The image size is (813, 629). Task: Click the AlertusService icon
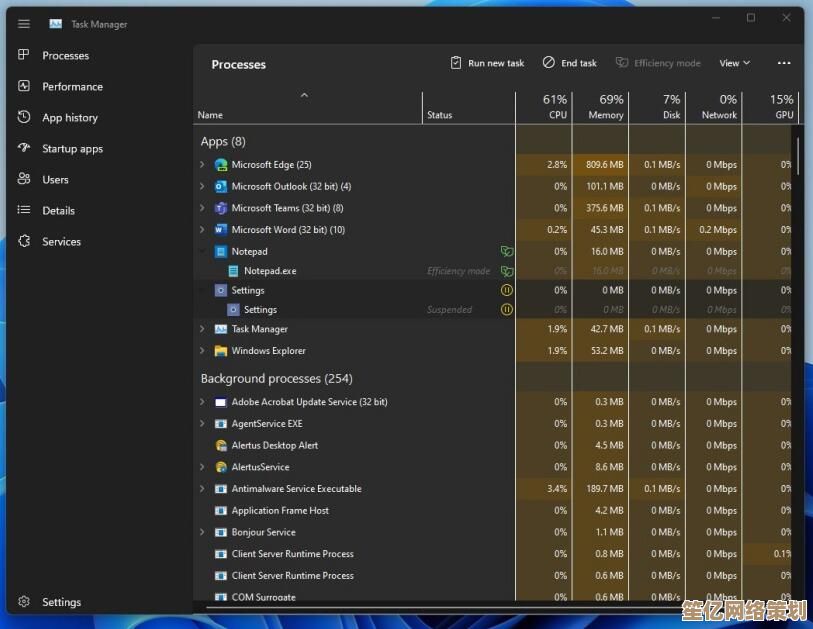point(221,467)
